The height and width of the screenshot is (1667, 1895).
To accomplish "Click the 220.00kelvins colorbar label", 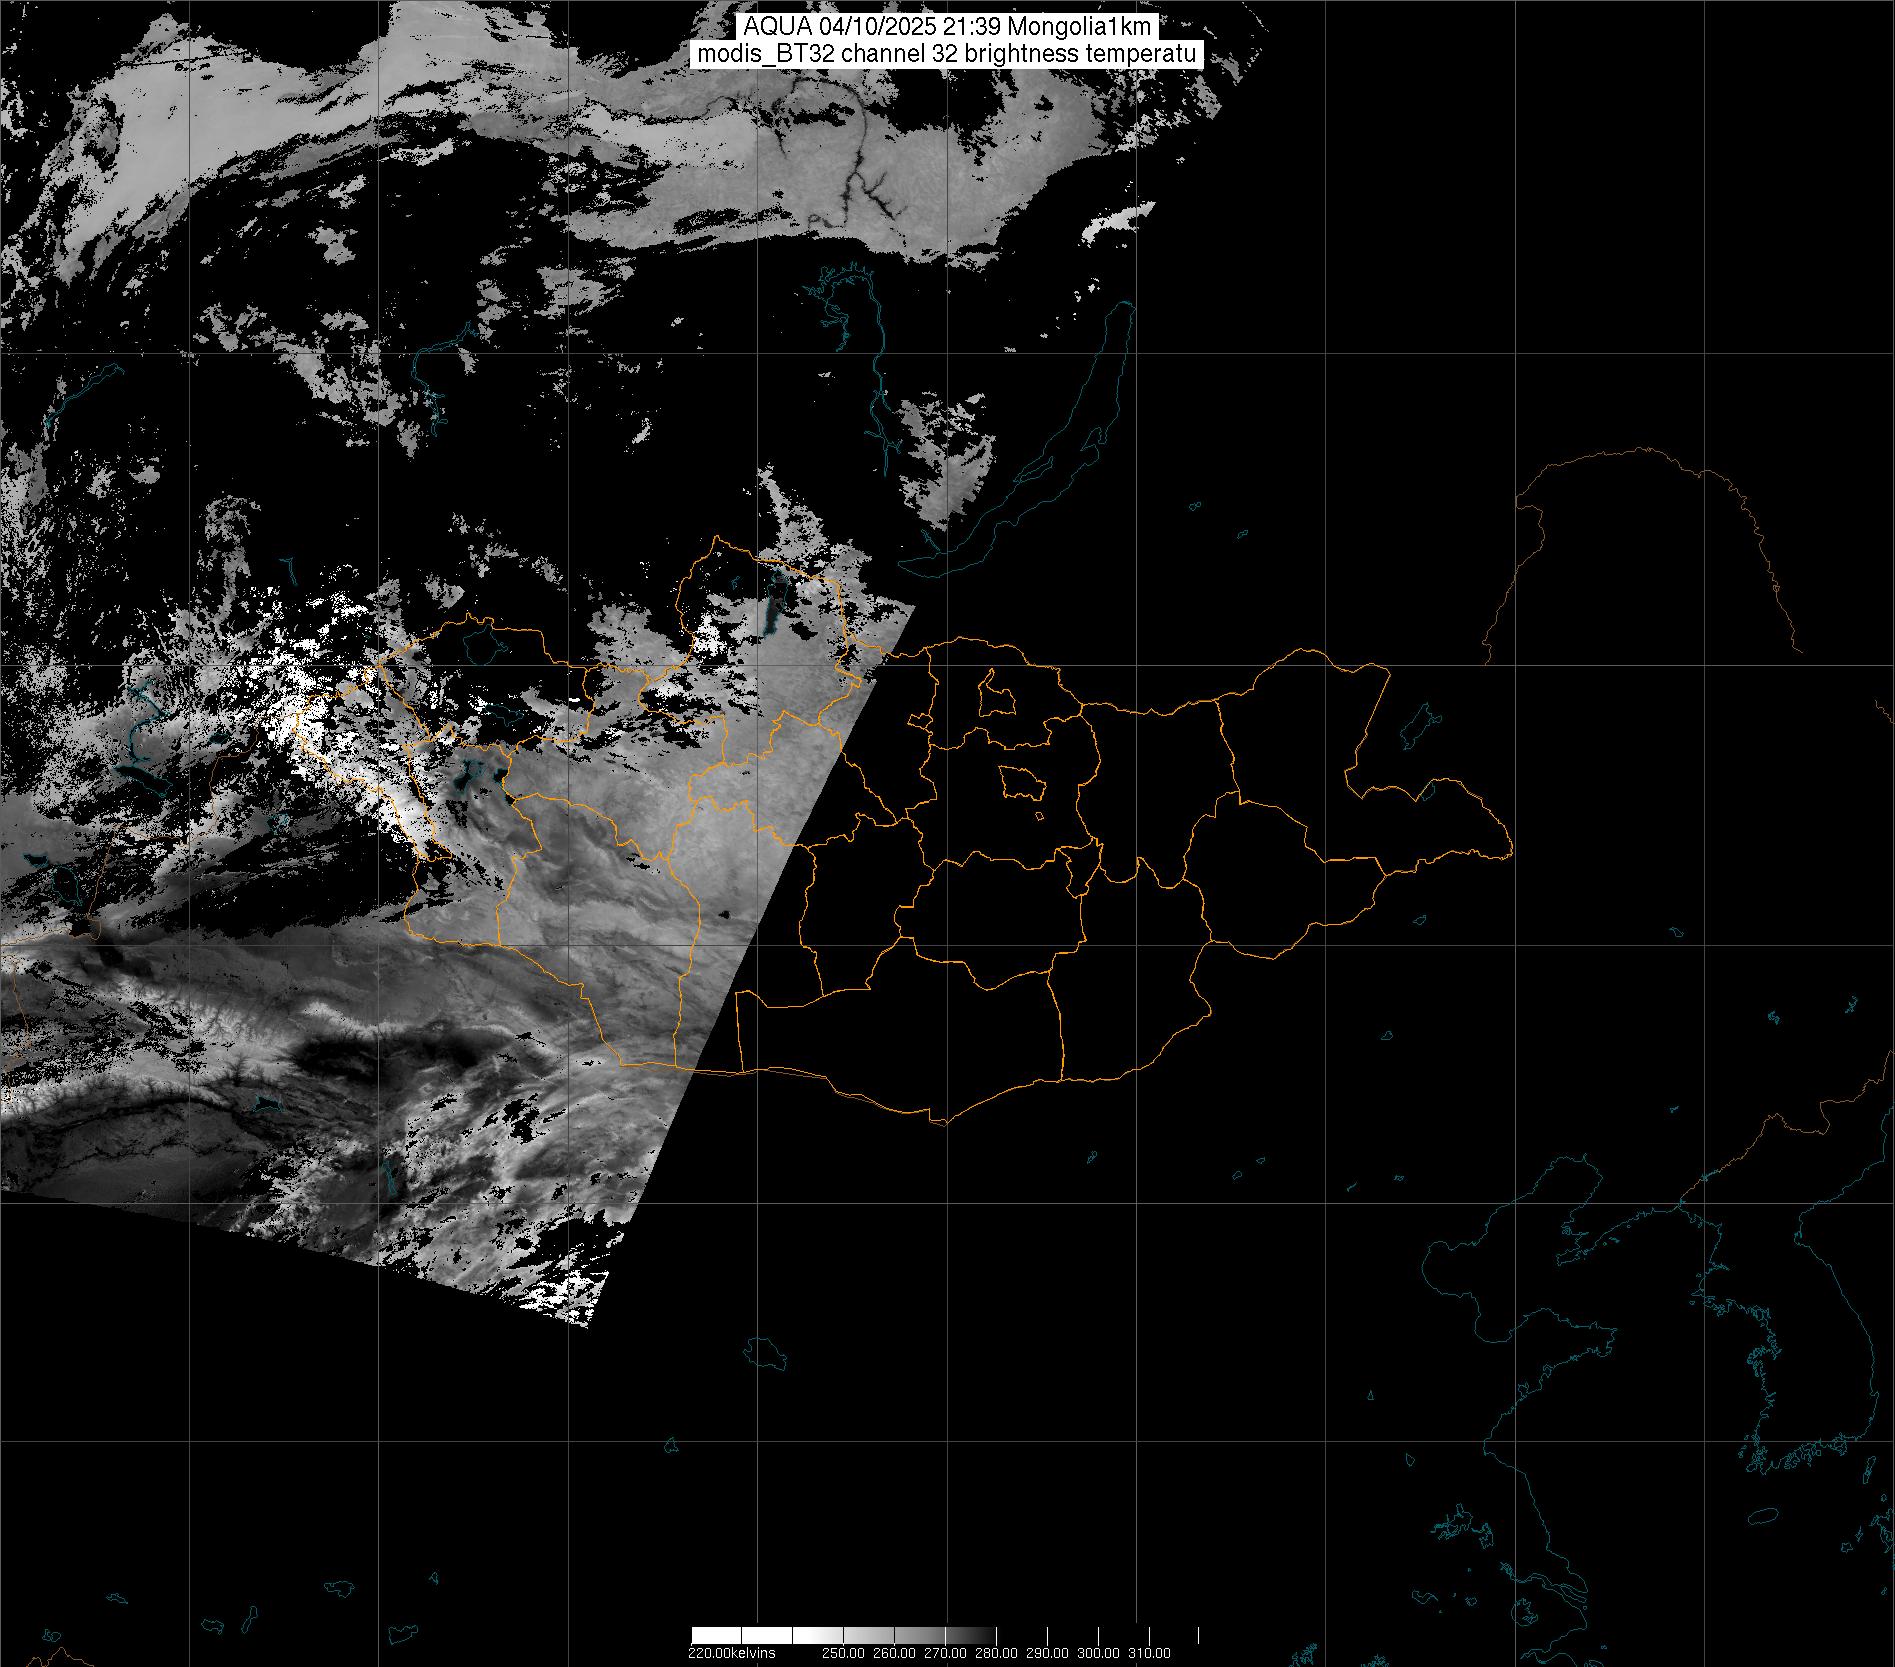I will tap(731, 1653).
